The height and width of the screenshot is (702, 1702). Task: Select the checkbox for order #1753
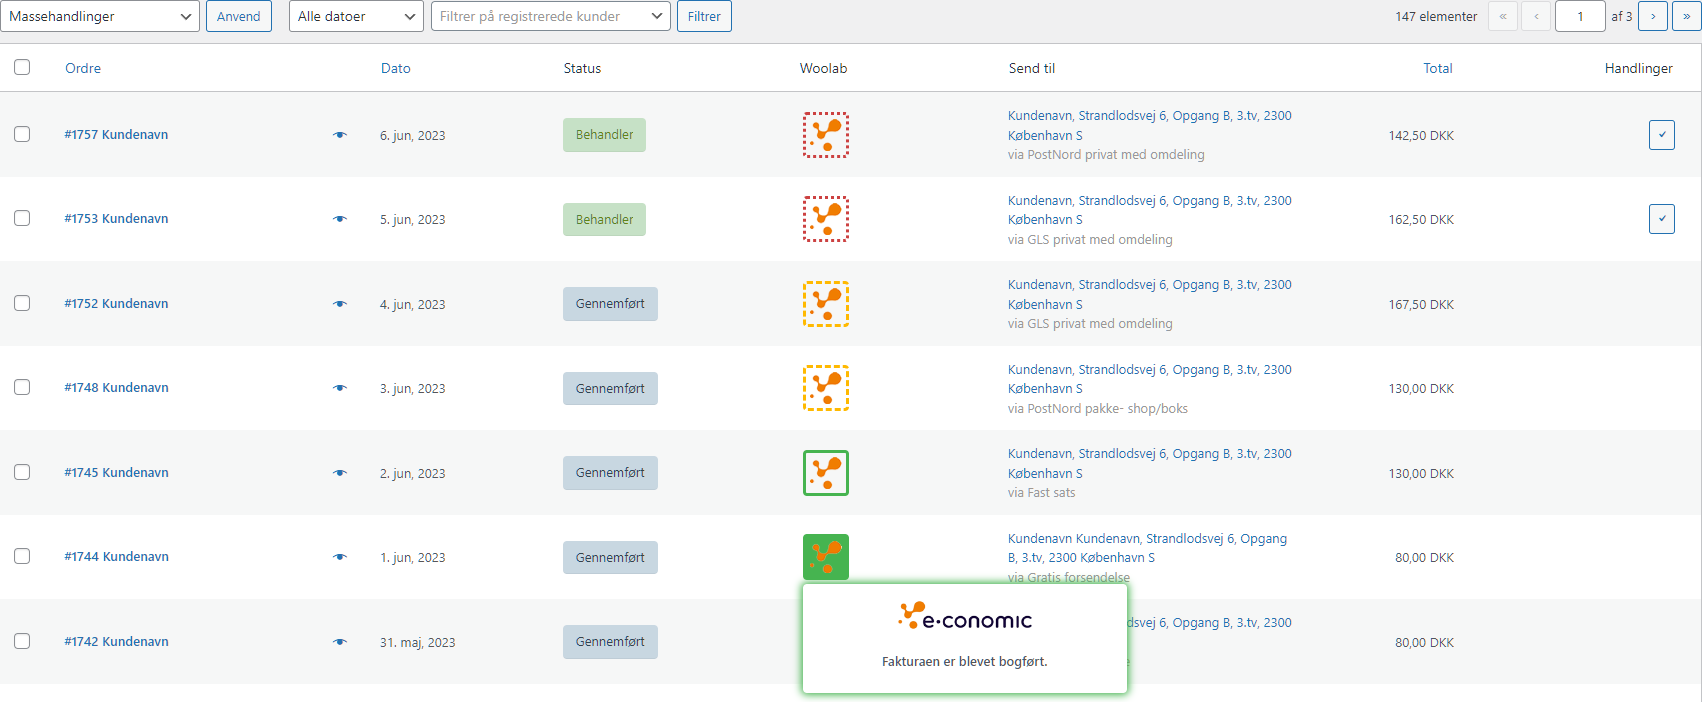pyautogui.click(x=22, y=218)
